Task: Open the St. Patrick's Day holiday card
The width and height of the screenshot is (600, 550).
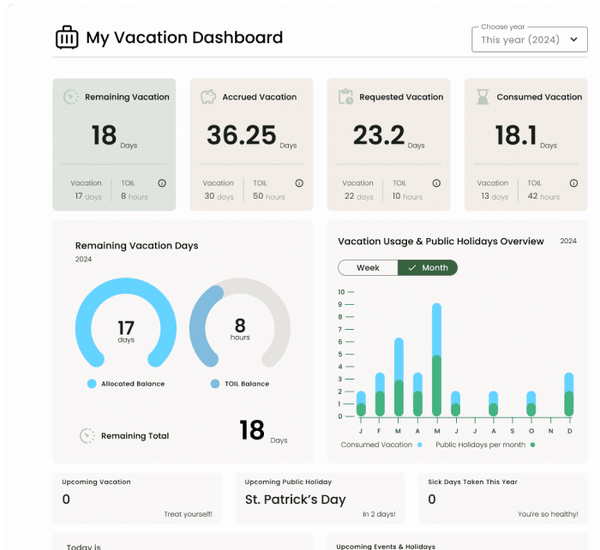Action: [320, 498]
